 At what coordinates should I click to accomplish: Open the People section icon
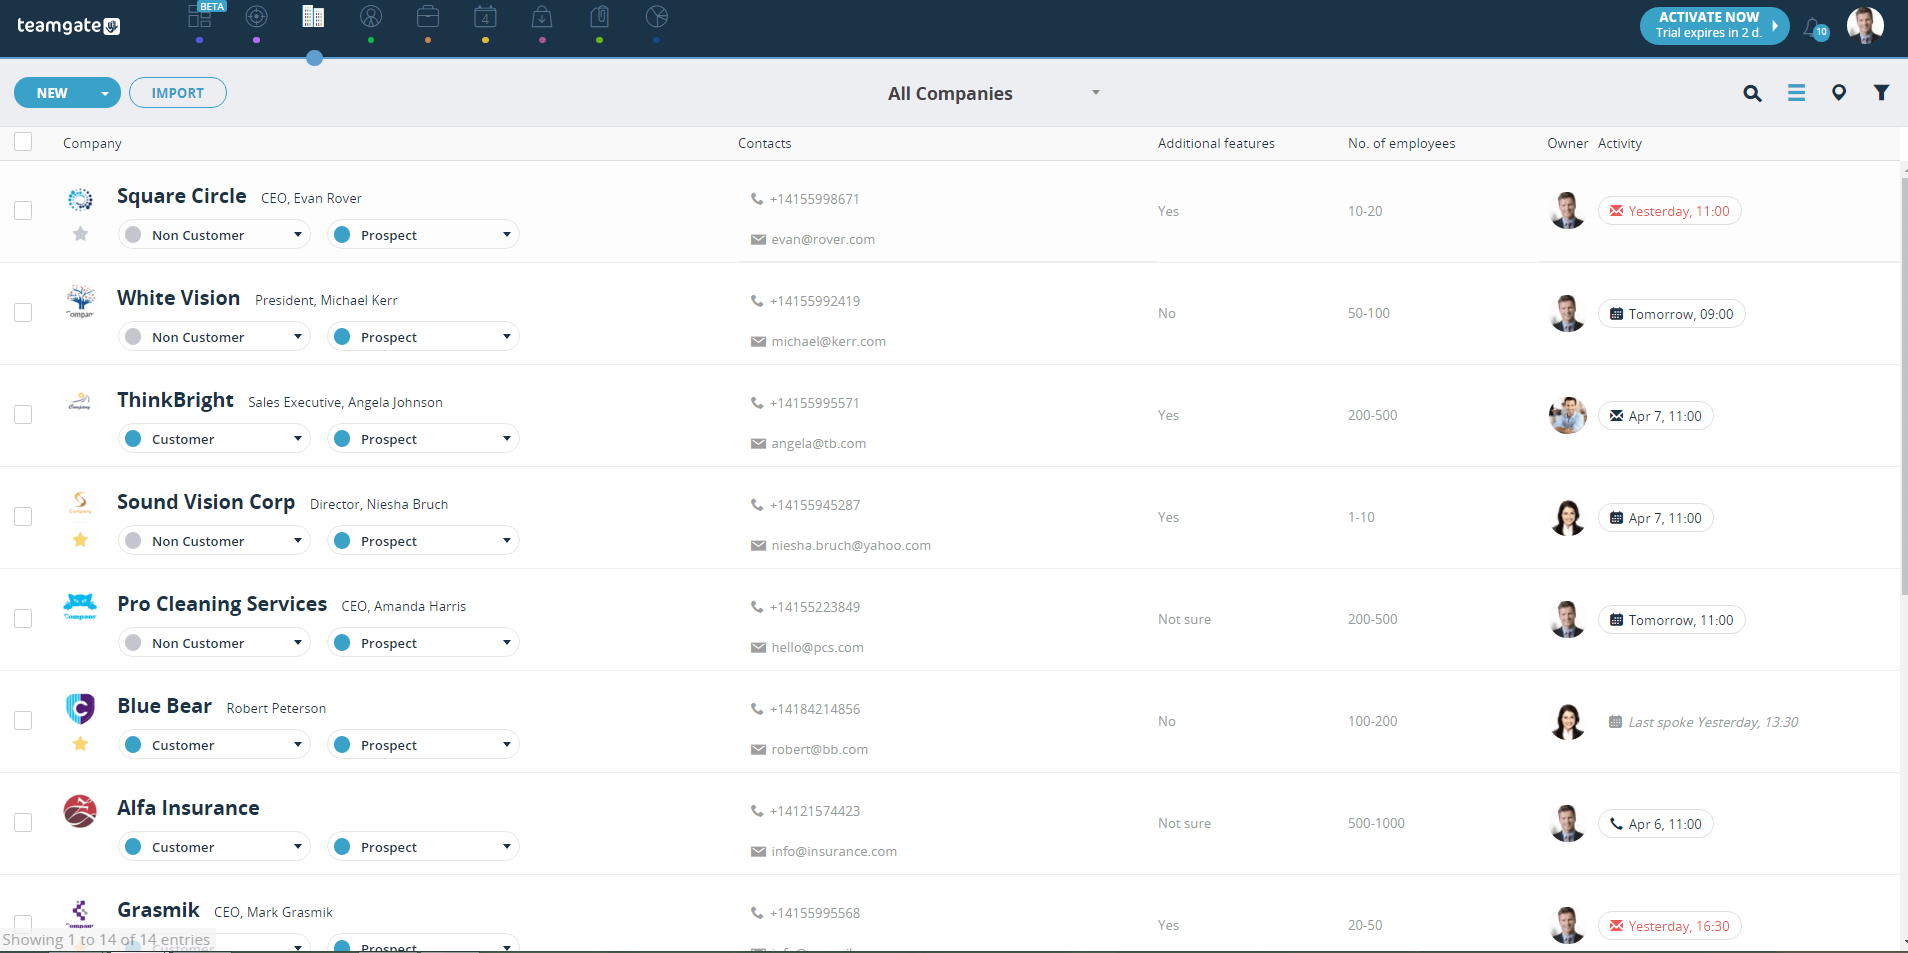371,17
